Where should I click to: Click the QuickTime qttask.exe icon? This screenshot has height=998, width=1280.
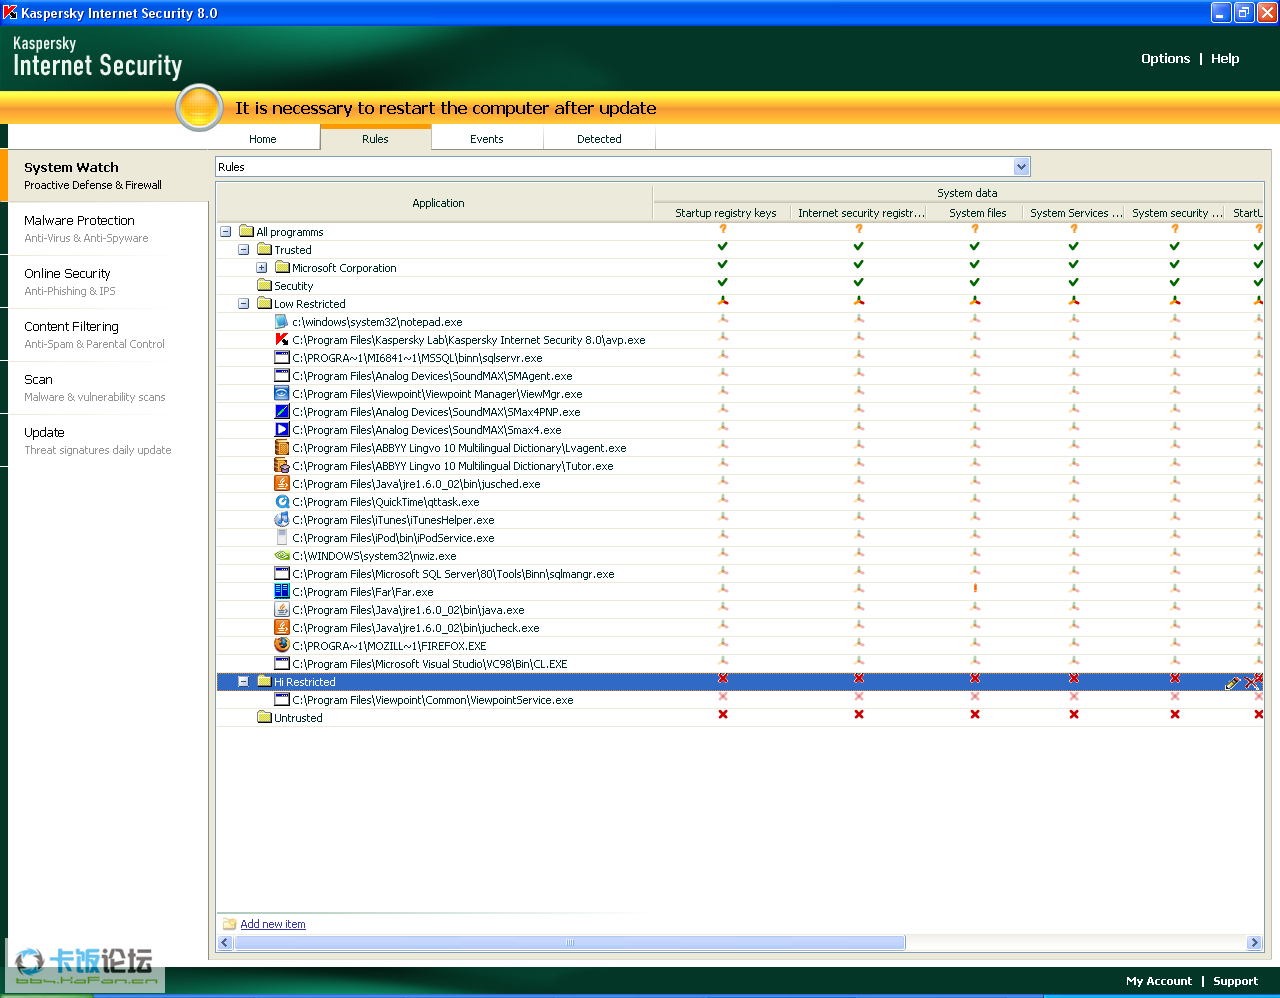click(x=282, y=502)
